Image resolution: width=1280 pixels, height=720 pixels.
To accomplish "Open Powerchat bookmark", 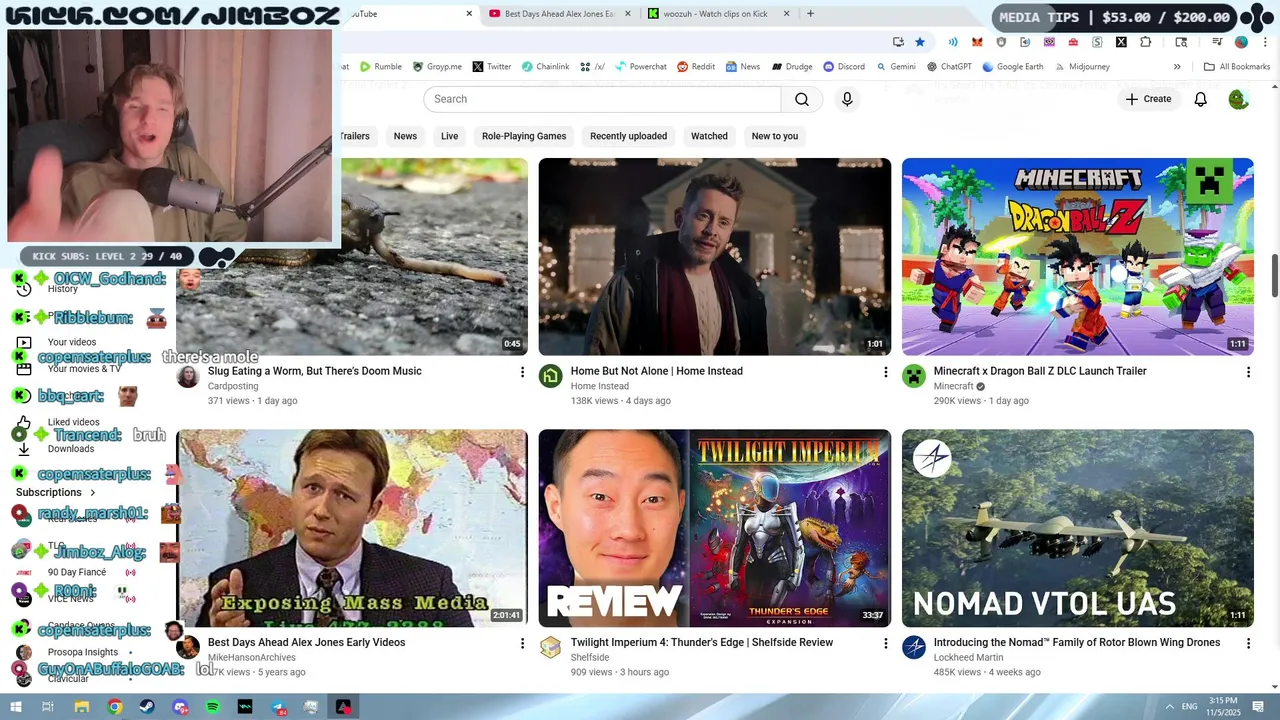I will coord(641,67).
